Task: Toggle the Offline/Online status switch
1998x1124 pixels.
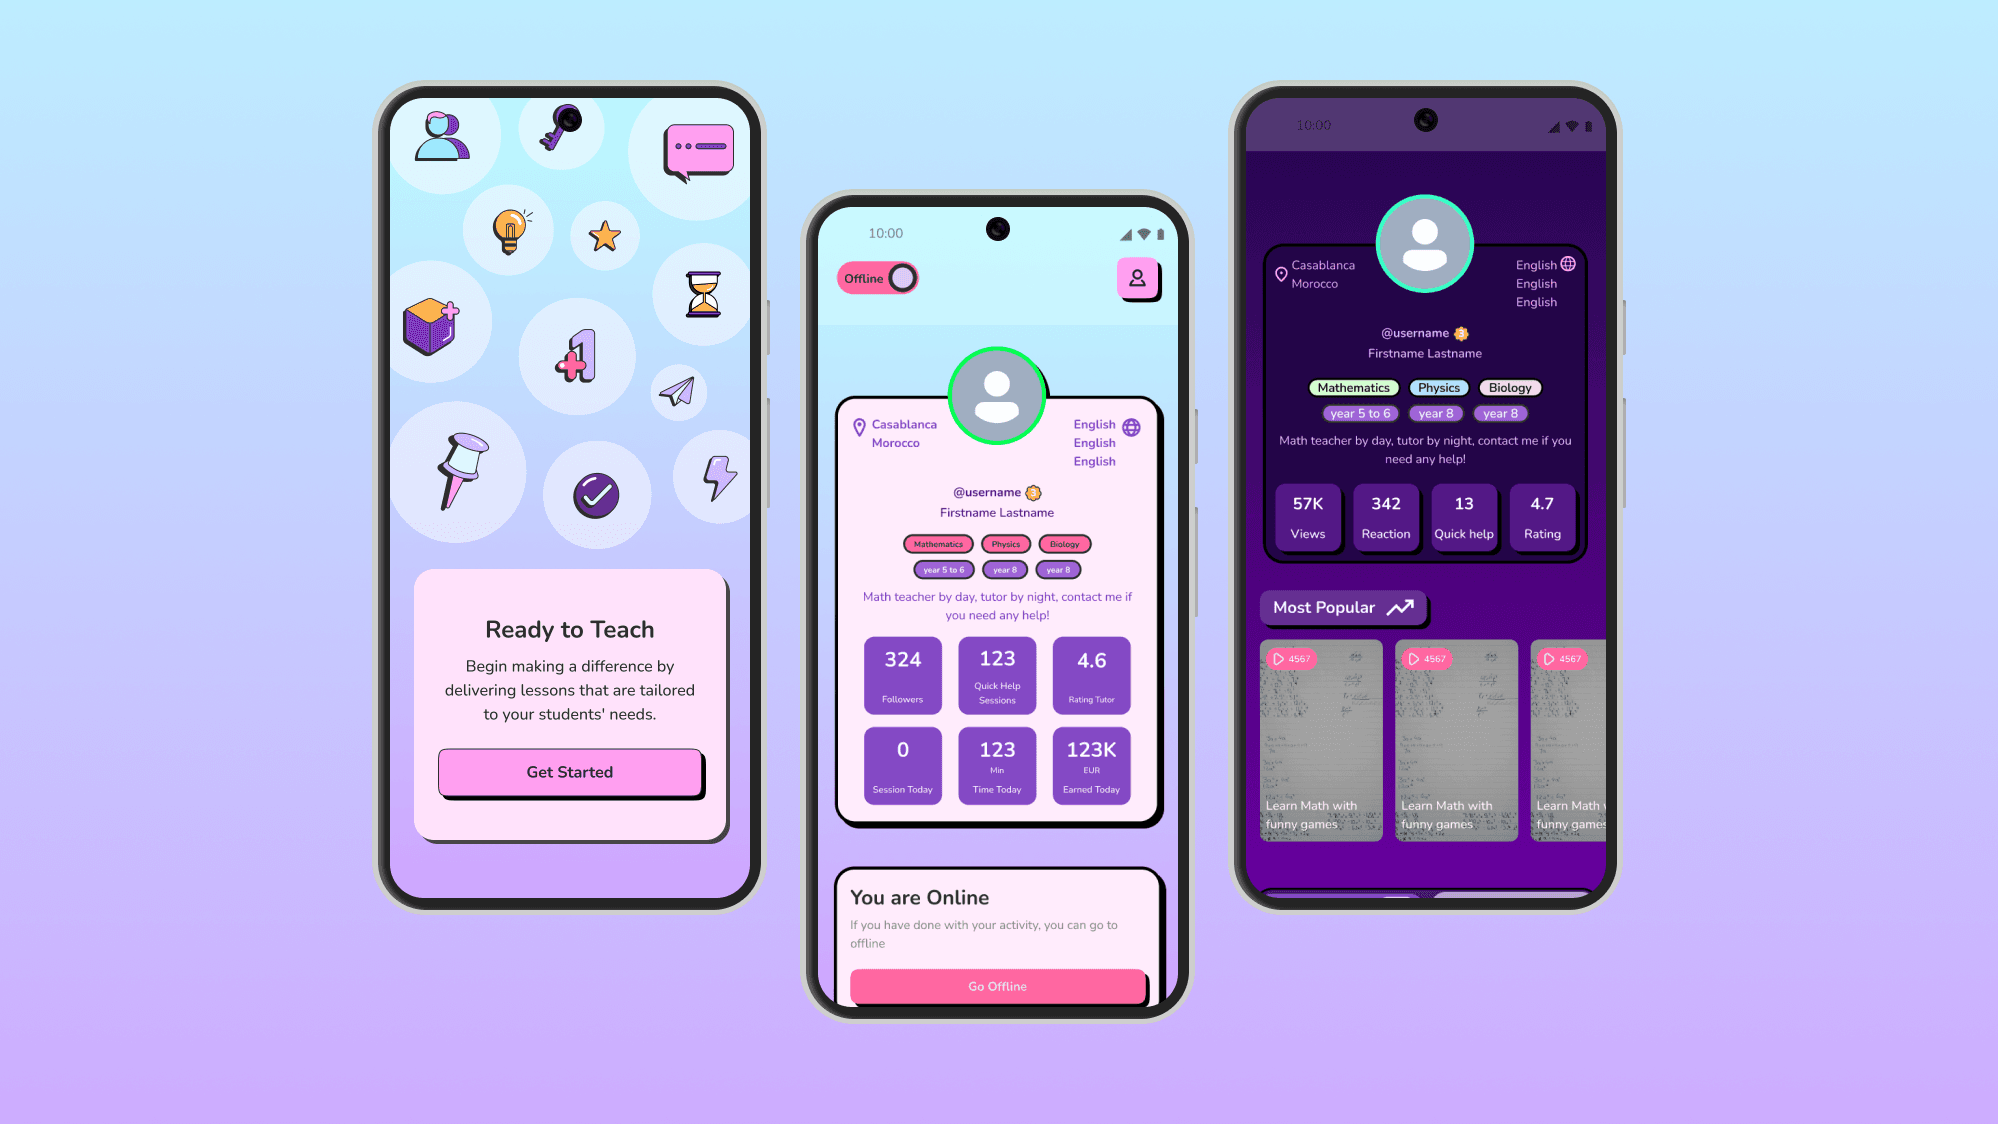Action: pos(904,277)
